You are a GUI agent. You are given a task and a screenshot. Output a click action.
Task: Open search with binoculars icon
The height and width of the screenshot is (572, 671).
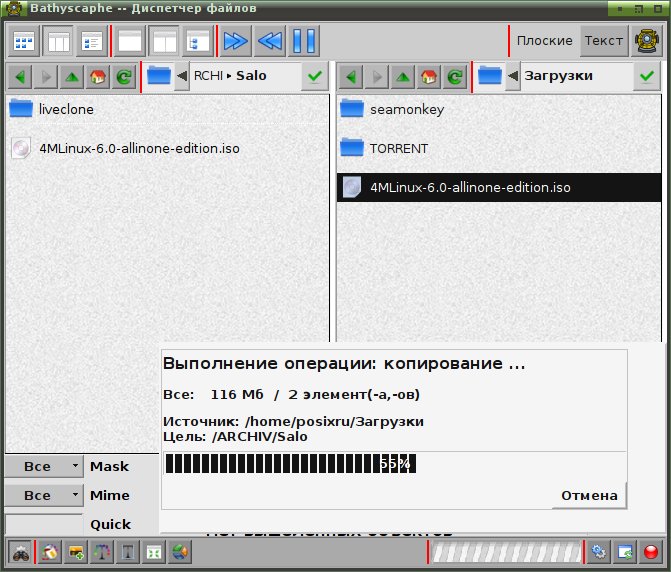pyautogui.click(x=21, y=552)
